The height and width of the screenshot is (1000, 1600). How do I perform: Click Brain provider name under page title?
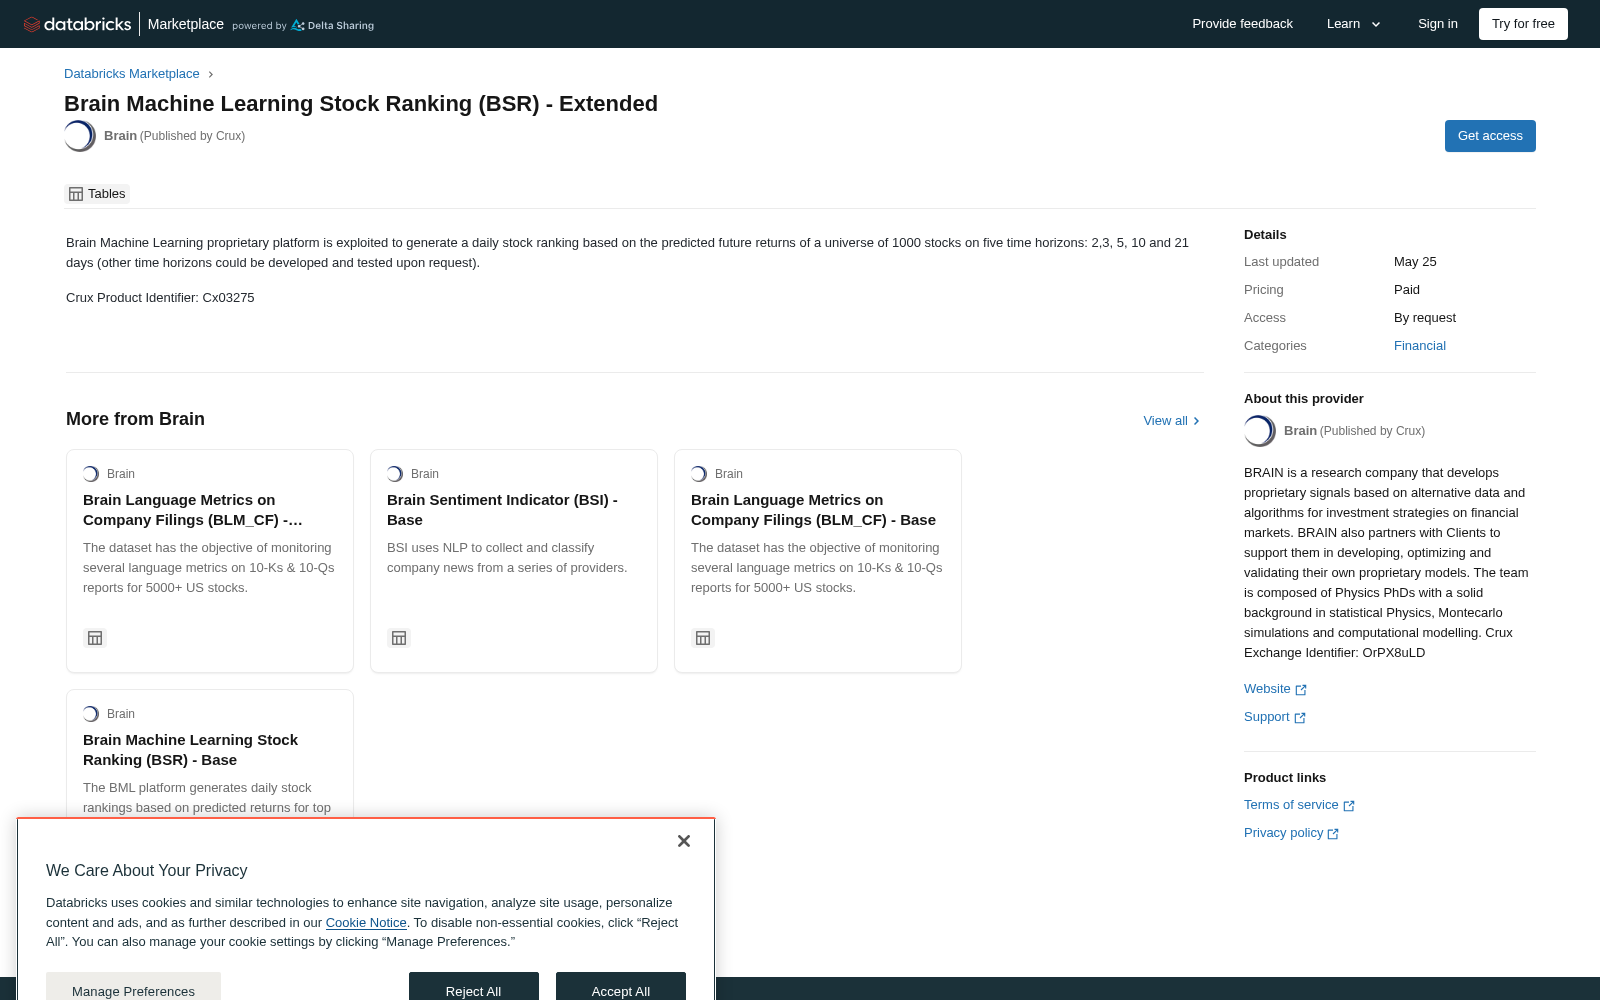[x=120, y=136]
